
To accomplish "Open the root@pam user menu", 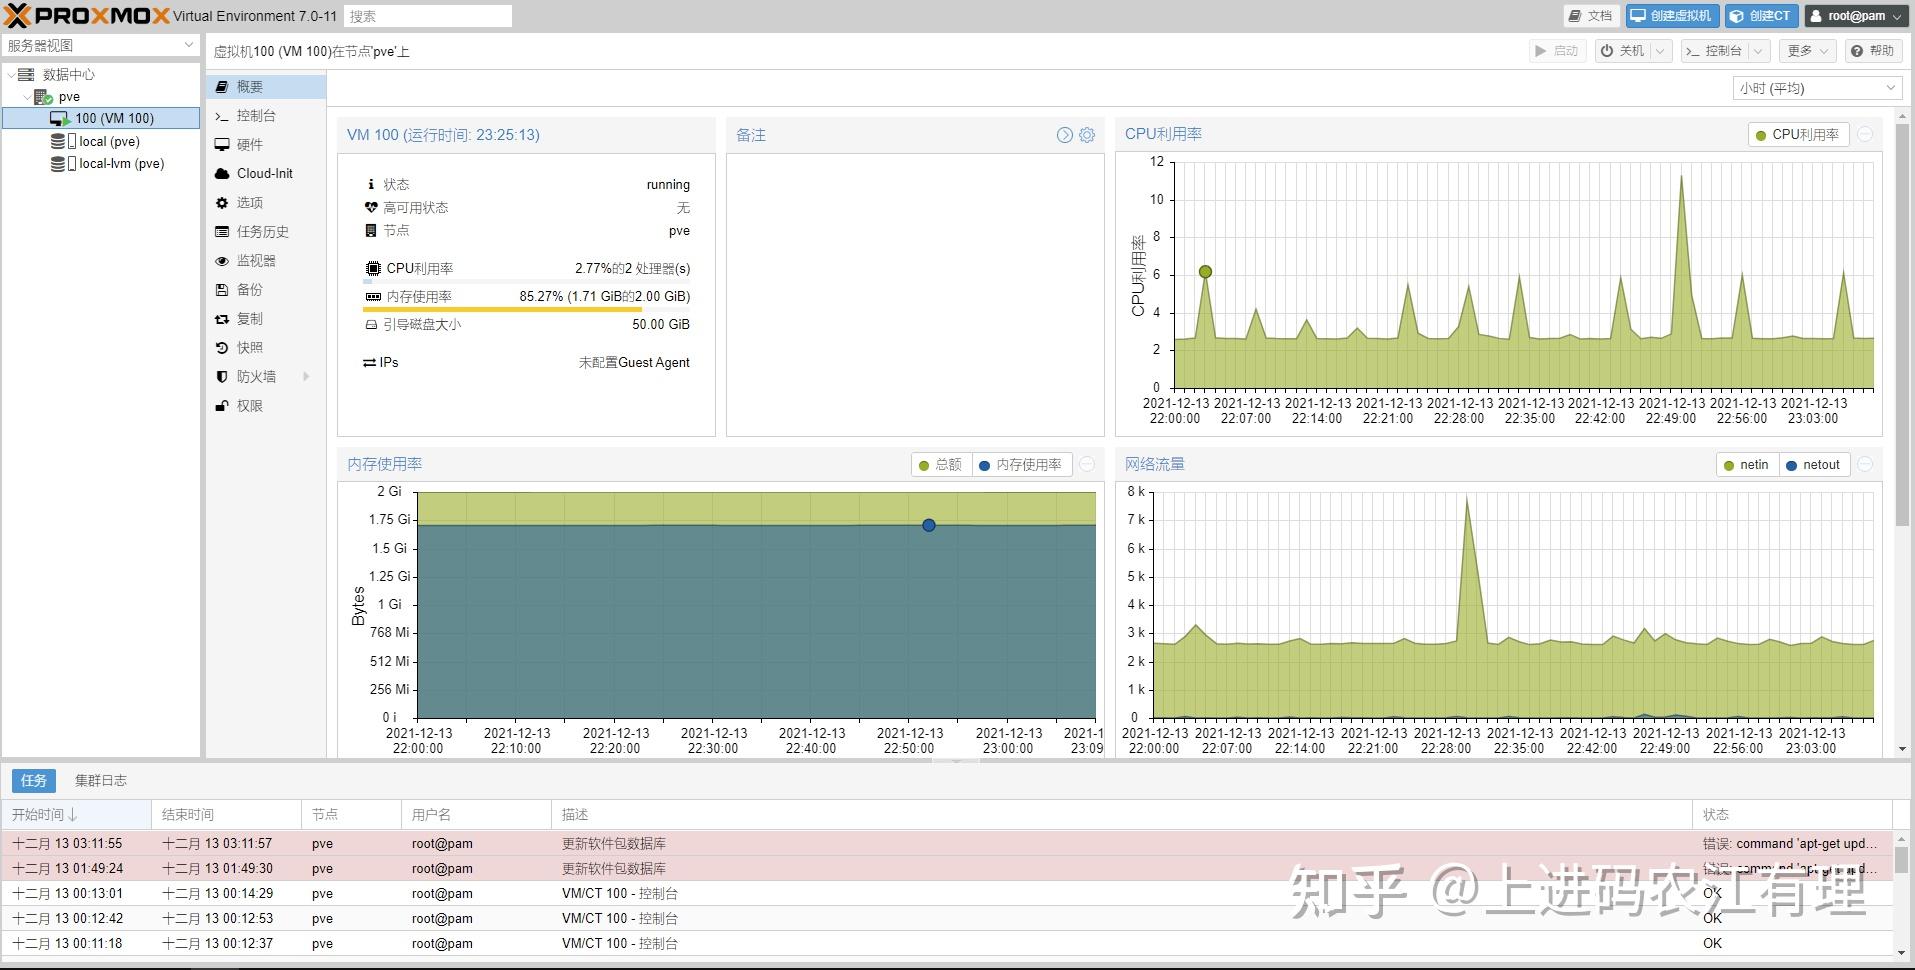I will (1855, 15).
